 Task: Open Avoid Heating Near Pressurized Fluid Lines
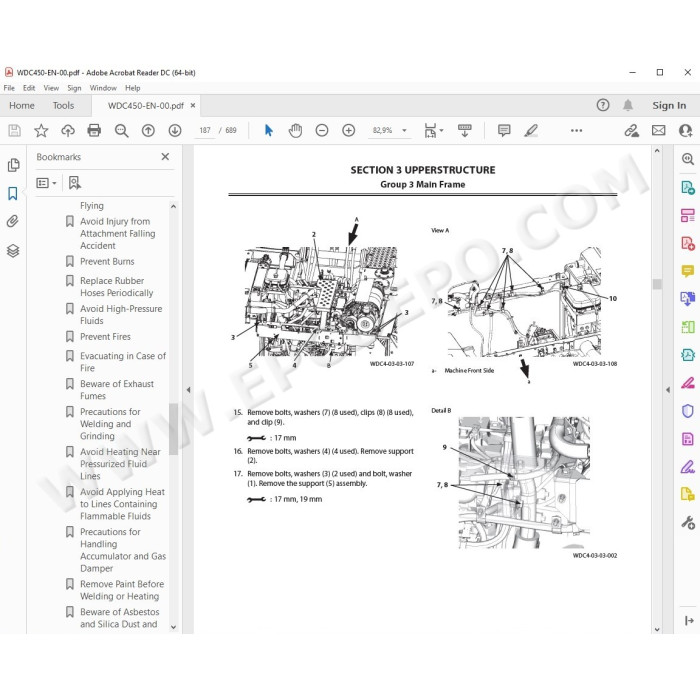click(x=120, y=464)
